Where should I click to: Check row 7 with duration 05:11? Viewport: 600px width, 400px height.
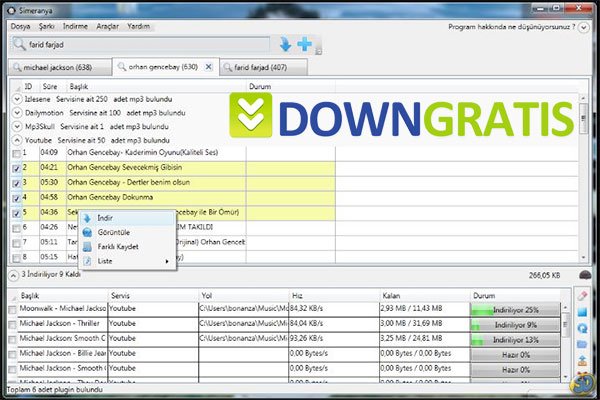tap(16, 243)
